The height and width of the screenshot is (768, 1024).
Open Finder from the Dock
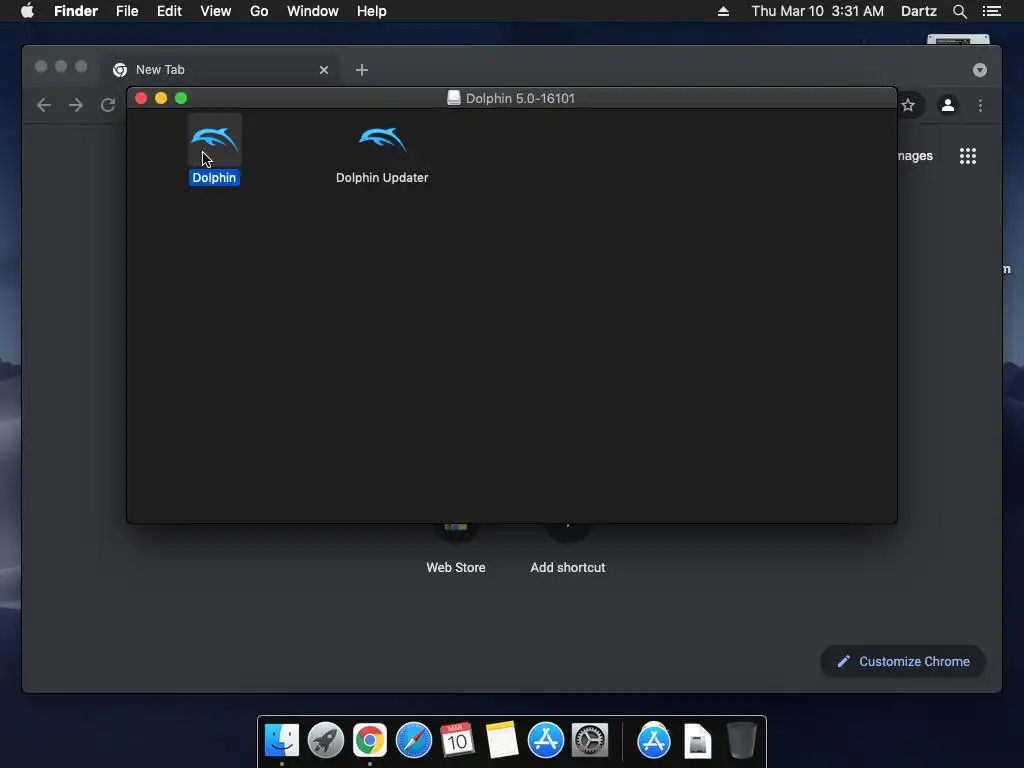click(282, 740)
